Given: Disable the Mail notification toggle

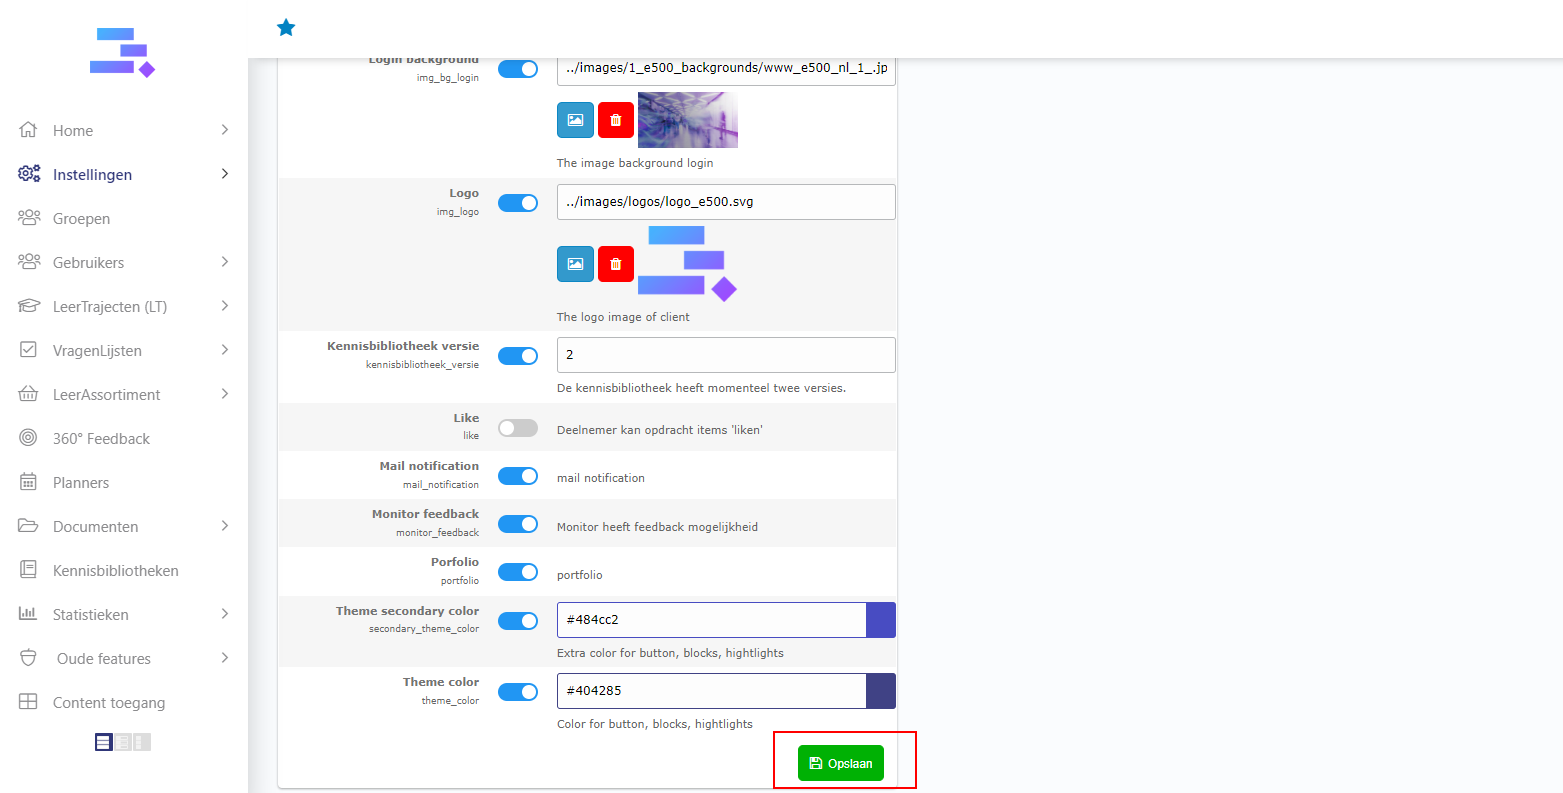Looking at the screenshot, I should point(518,476).
